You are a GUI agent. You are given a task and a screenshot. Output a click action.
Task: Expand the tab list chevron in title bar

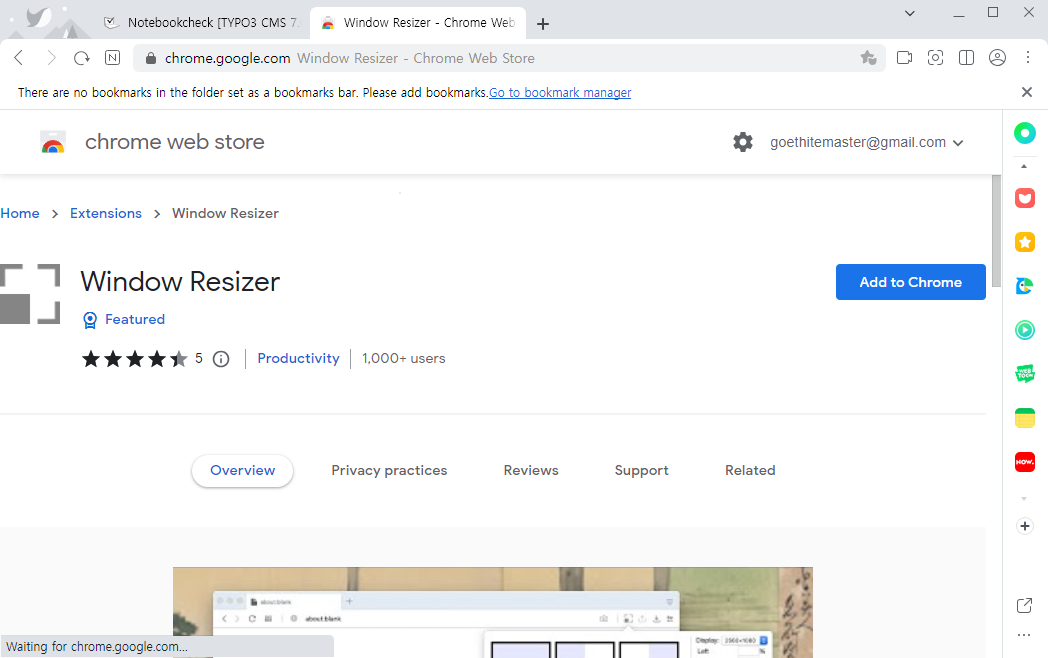point(910,13)
